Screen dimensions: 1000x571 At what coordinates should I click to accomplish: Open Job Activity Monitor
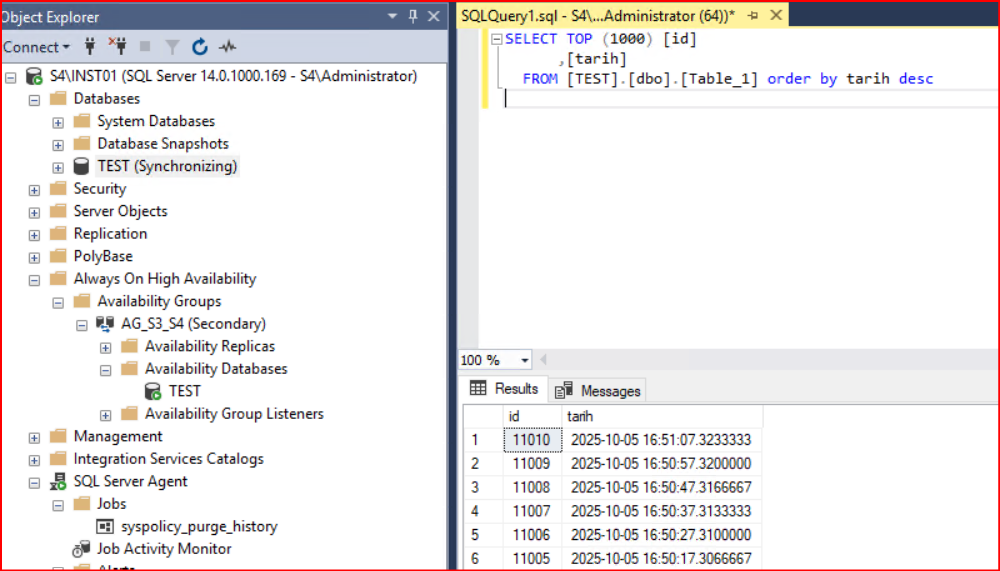tap(164, 548)
